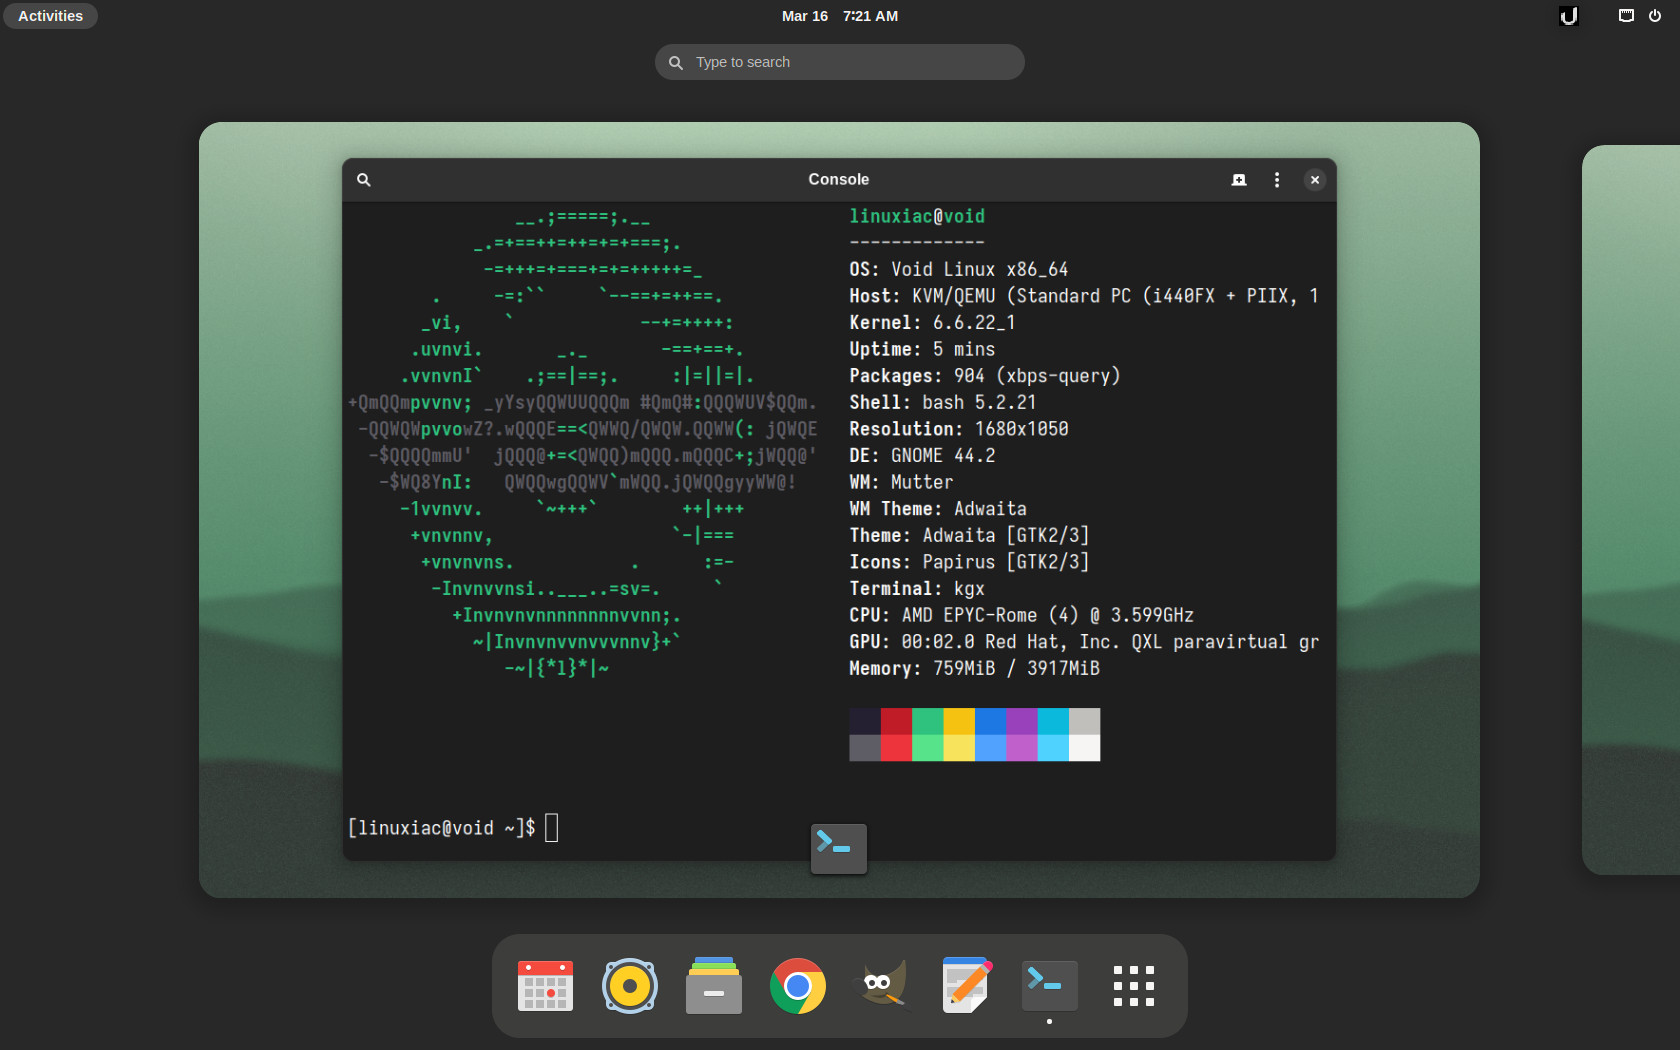Open the Files manager from the dock
The image size is (1680, 1050).
pos(714,986)
